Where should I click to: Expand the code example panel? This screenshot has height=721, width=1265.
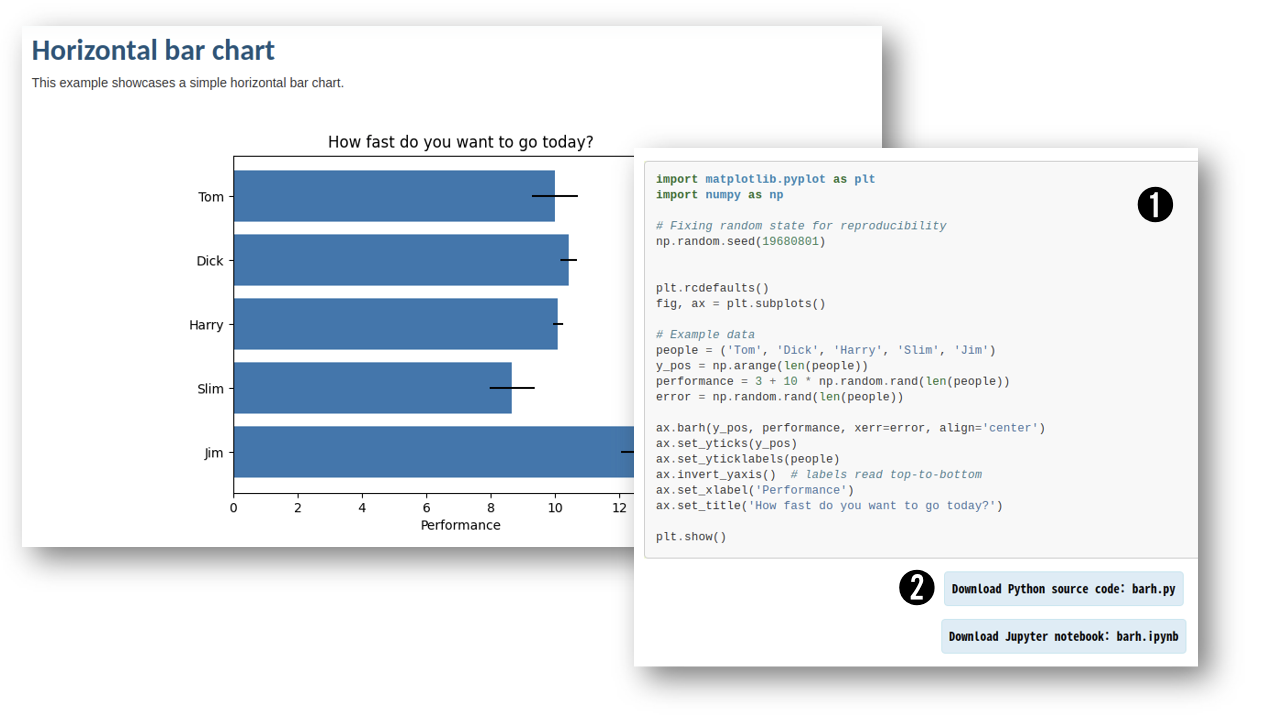click(920, 360)
